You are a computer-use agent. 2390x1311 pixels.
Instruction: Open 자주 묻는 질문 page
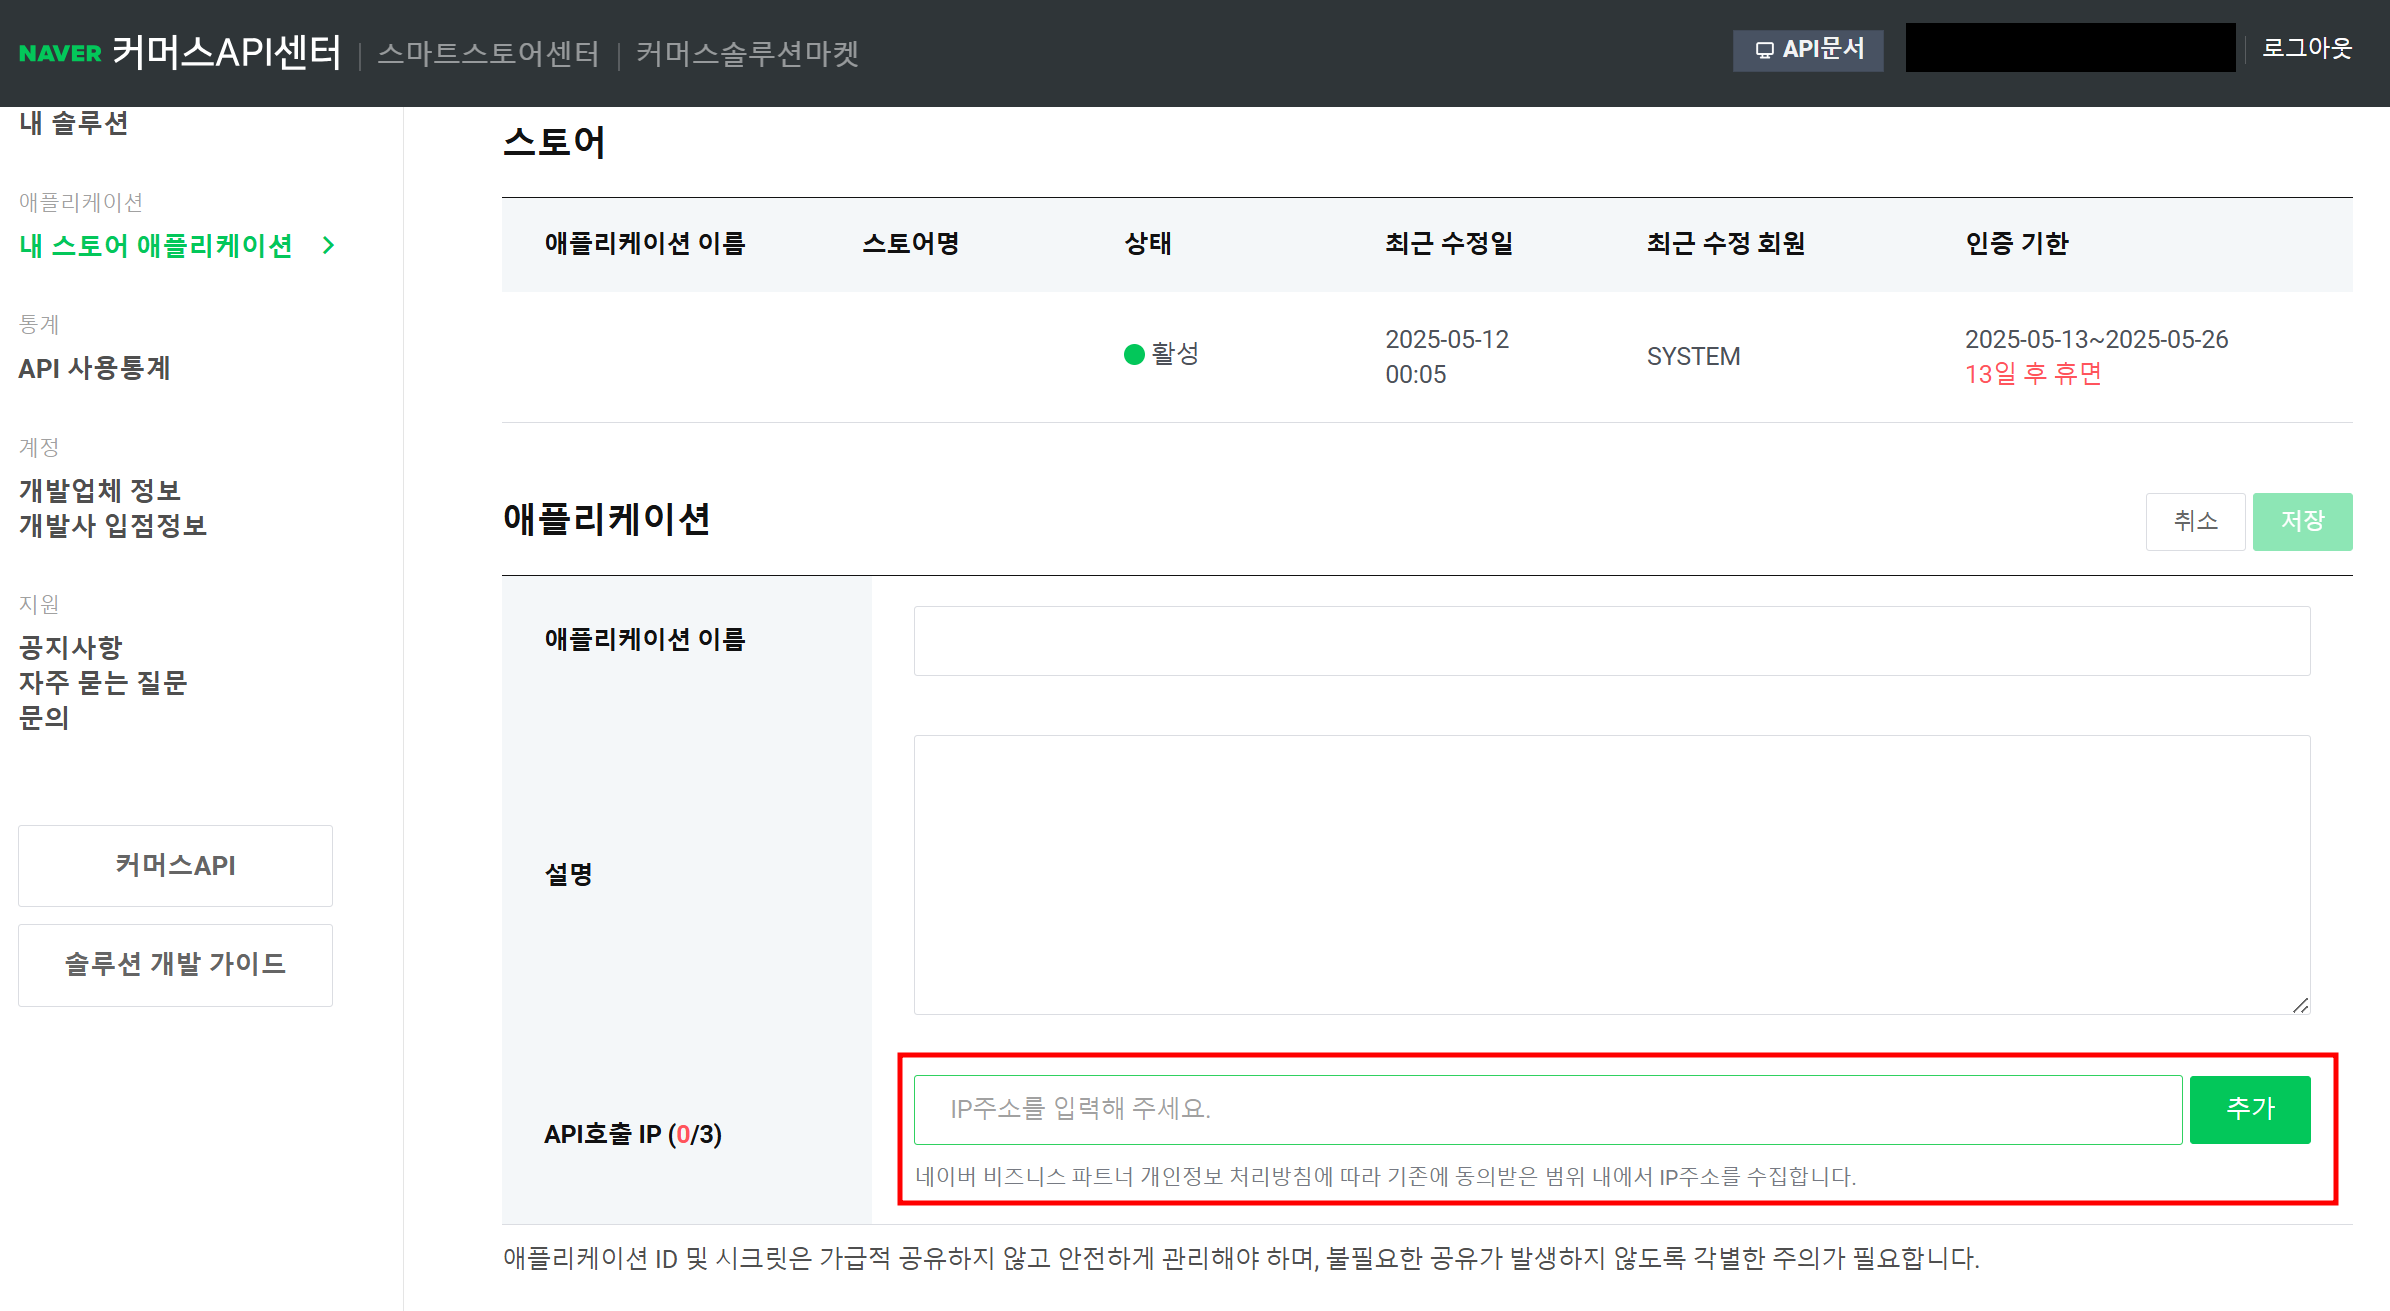click(x=103, y=682)
